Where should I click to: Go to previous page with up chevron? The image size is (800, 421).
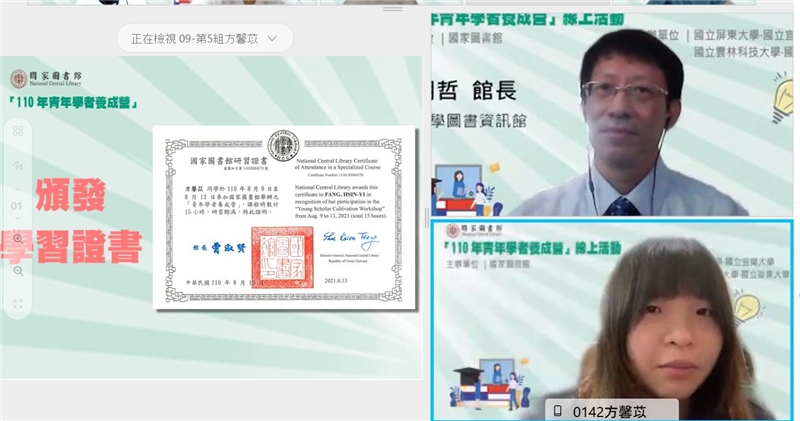(18, 190)
